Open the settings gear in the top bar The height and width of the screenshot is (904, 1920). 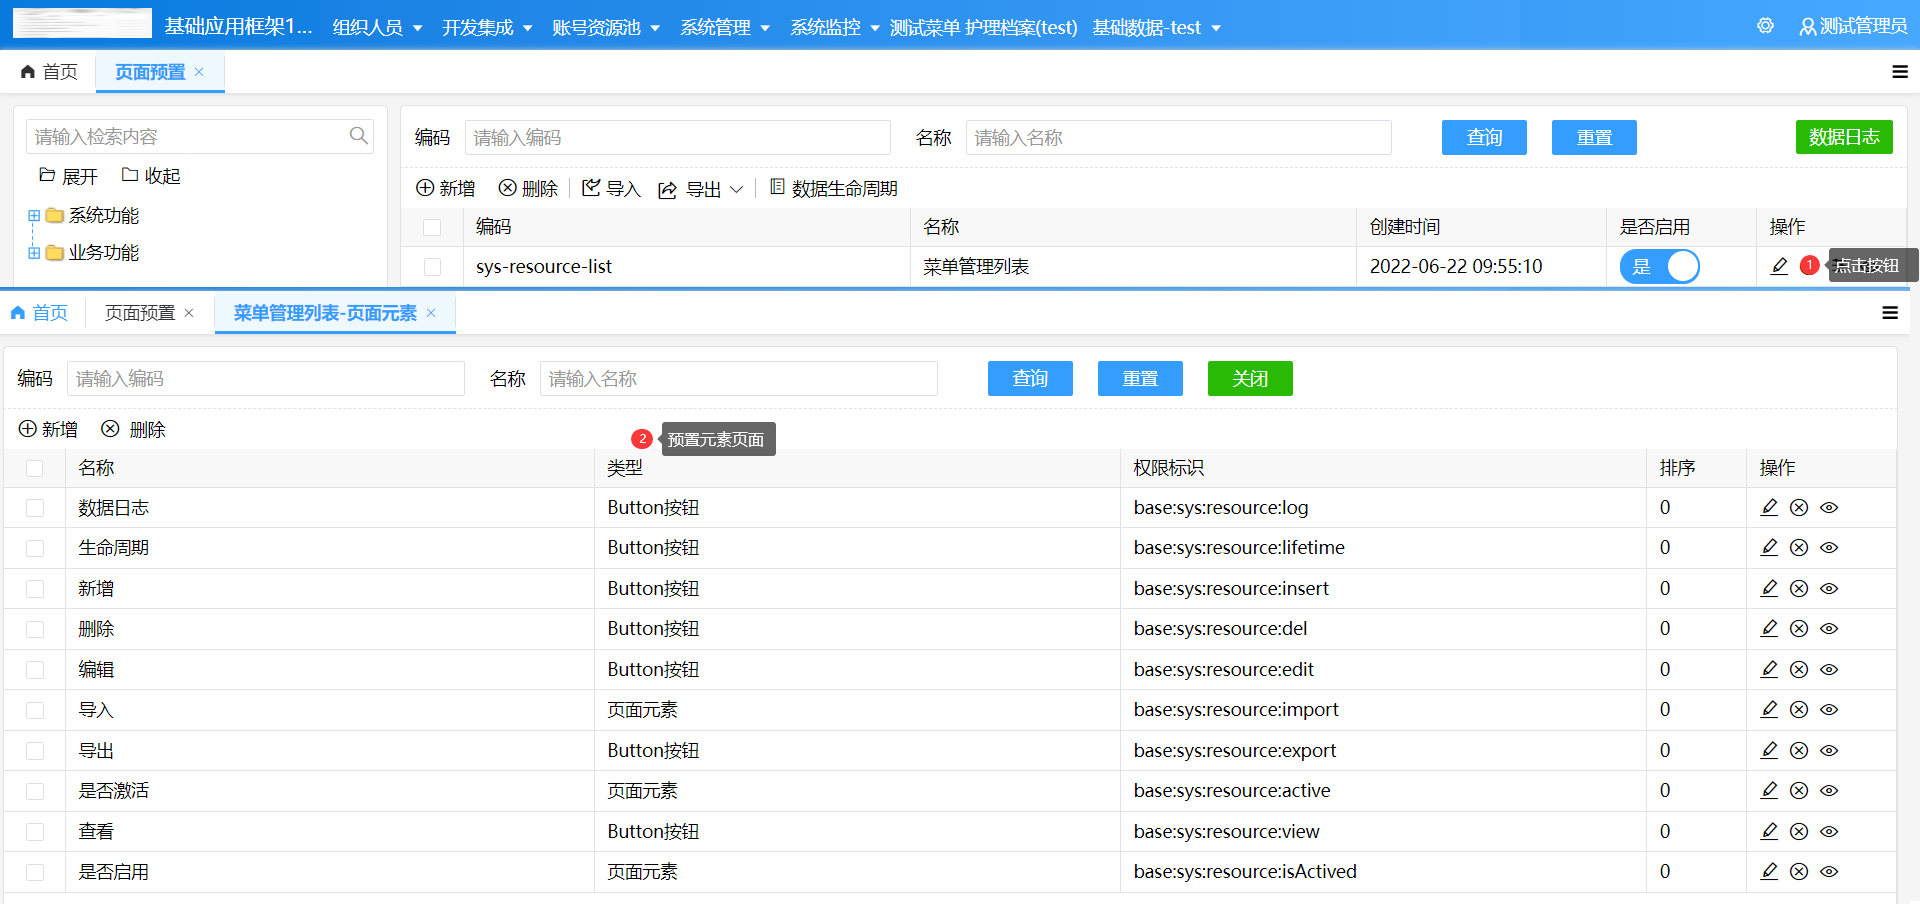pos(1765,26)
